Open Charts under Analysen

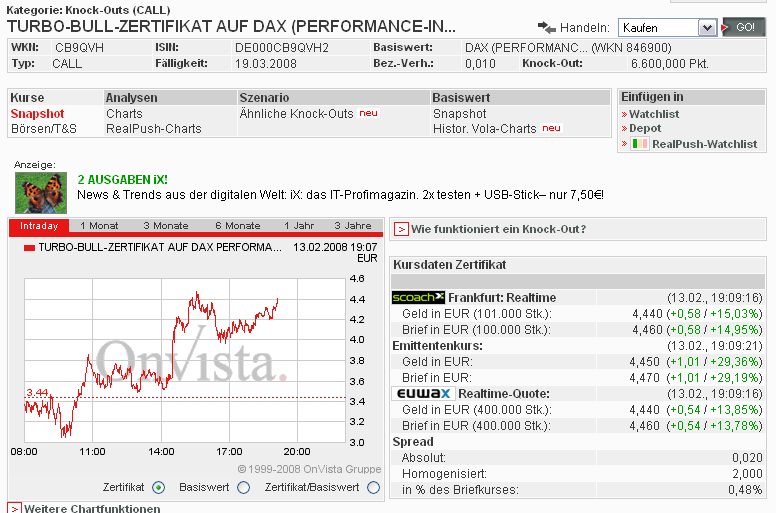(x=124, y=114)
